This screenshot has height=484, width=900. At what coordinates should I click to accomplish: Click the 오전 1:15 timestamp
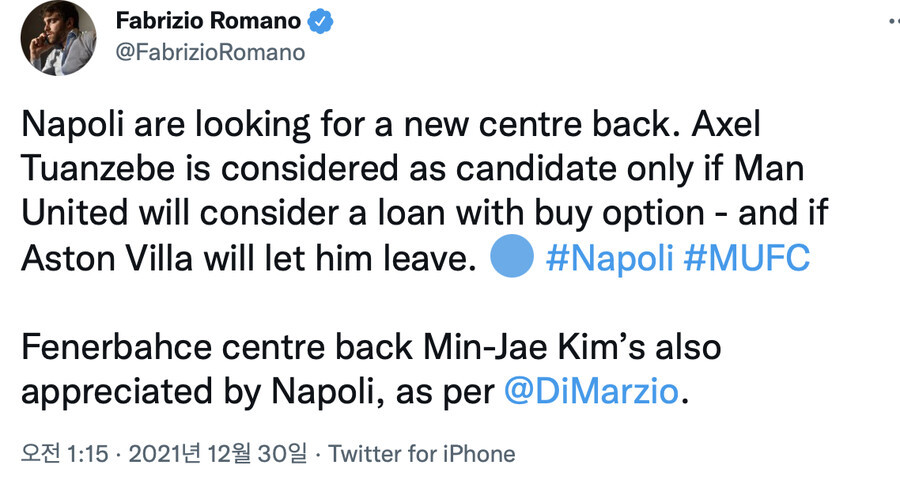tap(64, 454)
